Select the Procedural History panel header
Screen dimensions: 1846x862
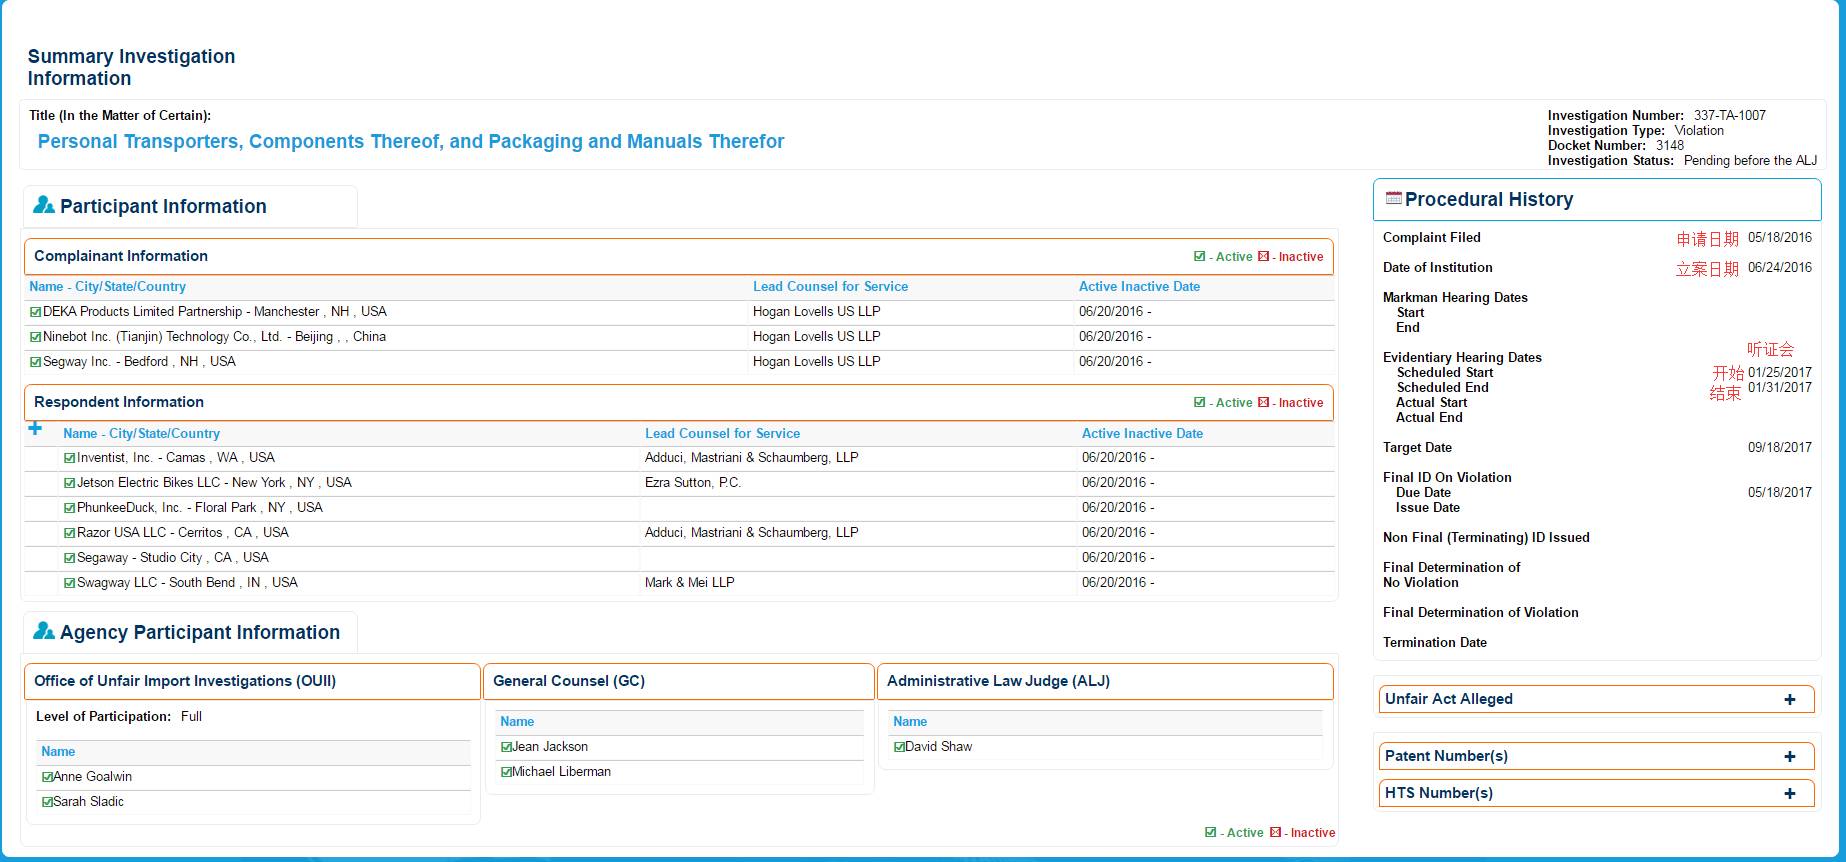(1597, 200)
